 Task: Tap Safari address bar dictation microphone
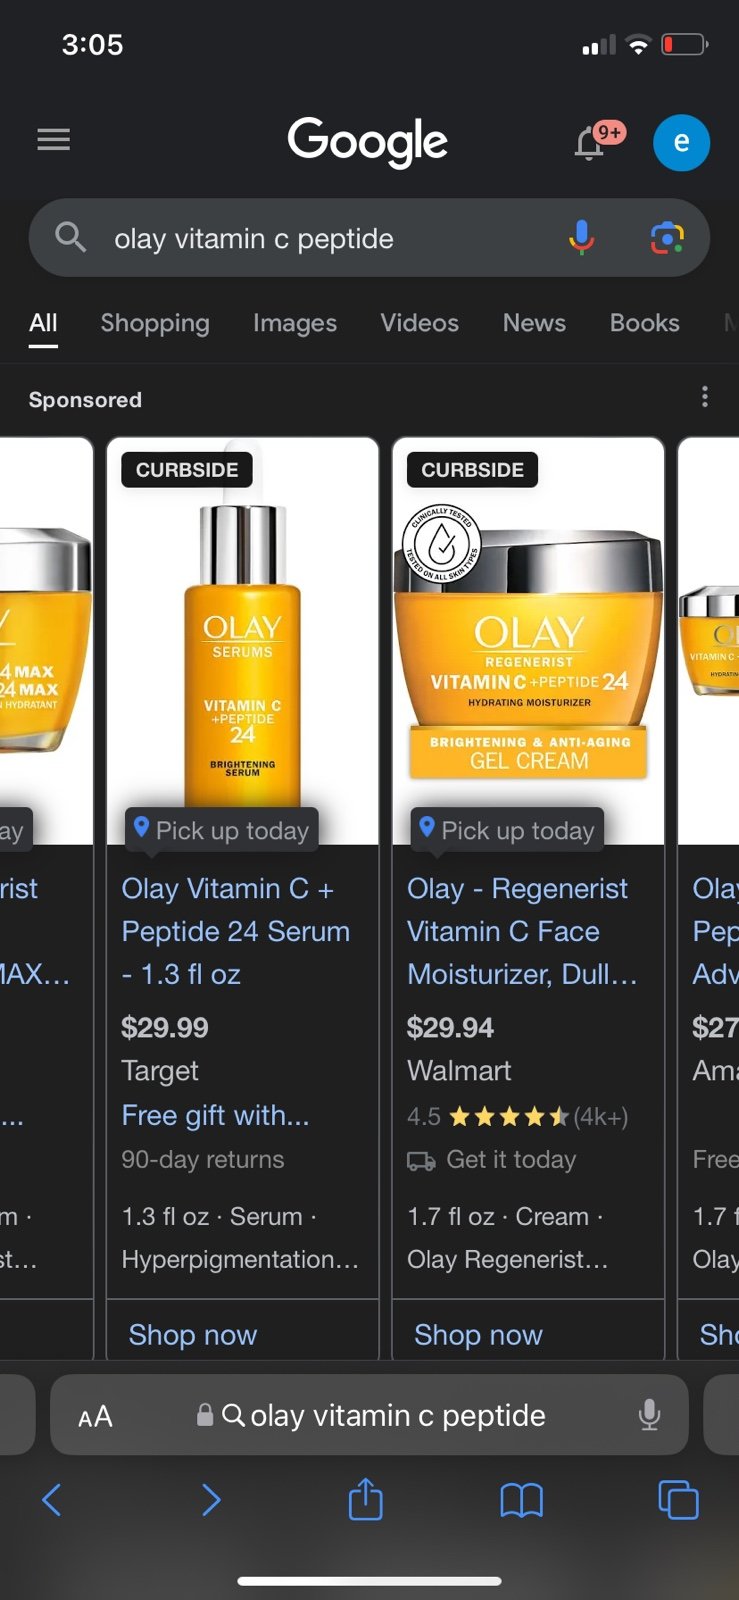(x=649, y=1415)
